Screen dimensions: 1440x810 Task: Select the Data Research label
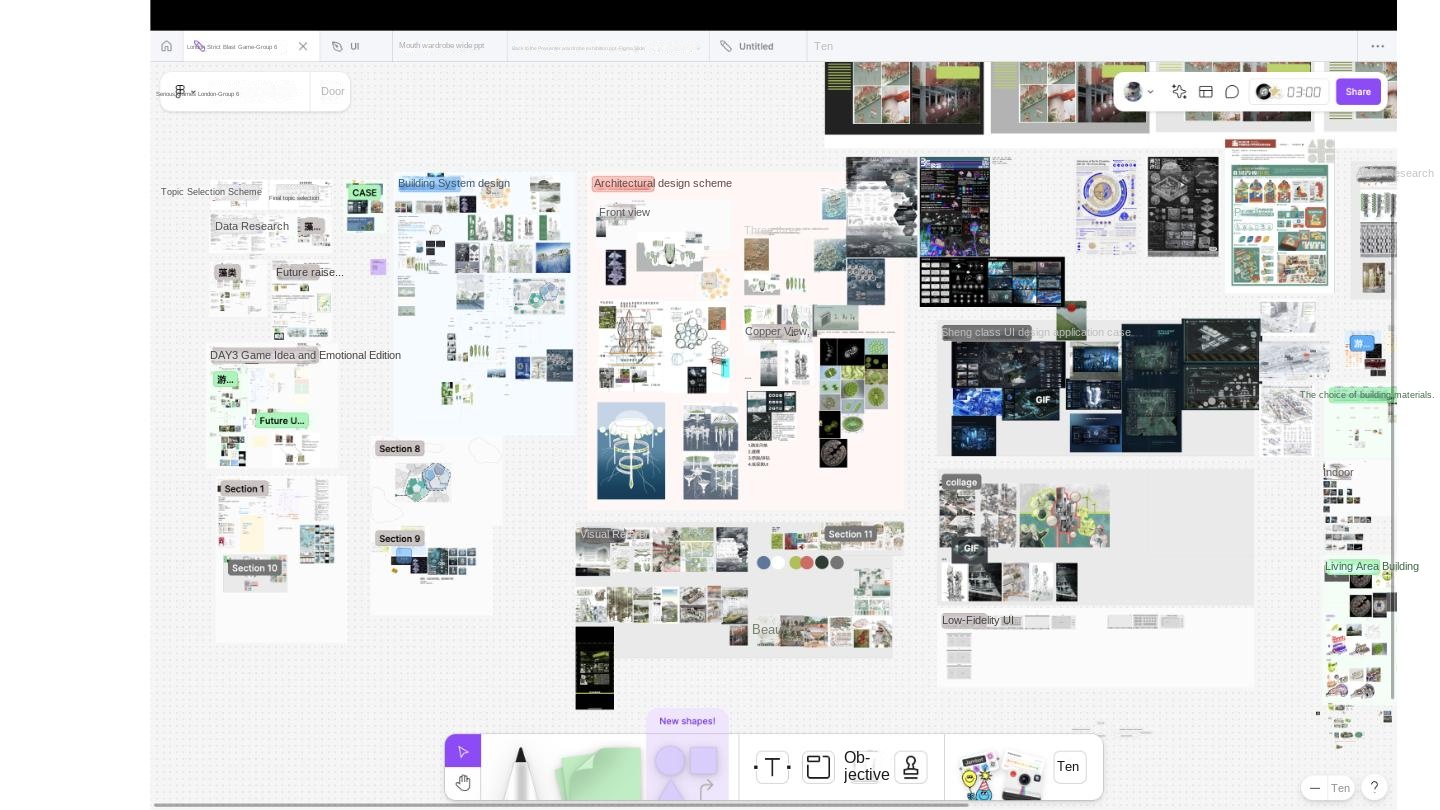252,226
